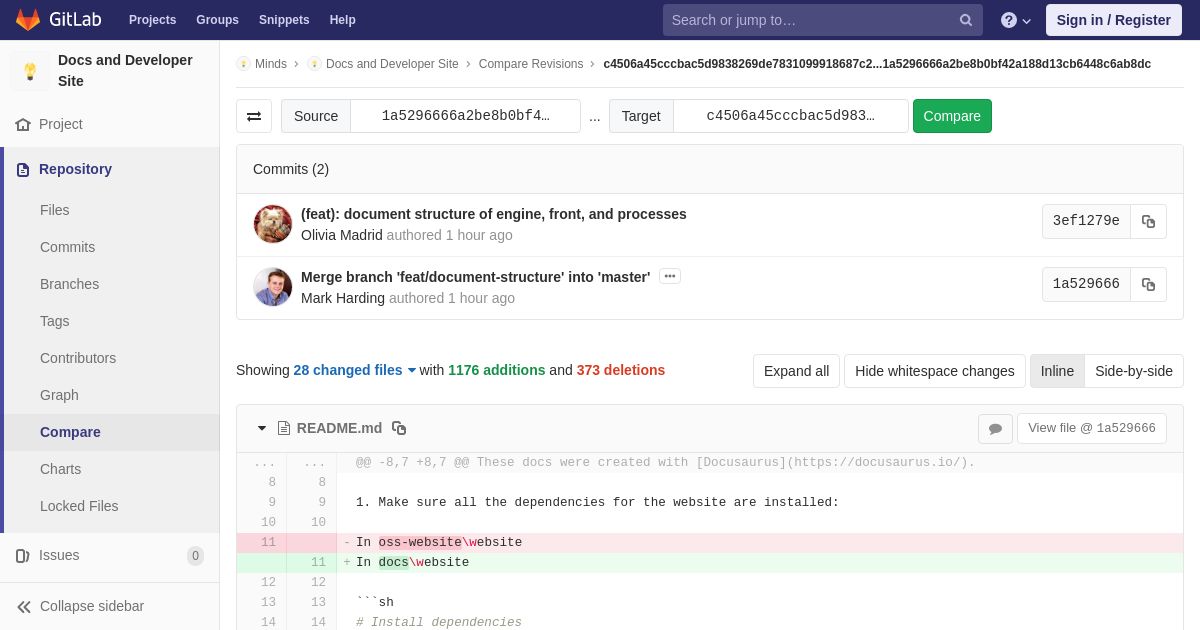Switch diff view to Inline
The height and width of the screenshot is (630, 1200).
click(1057, 371)
